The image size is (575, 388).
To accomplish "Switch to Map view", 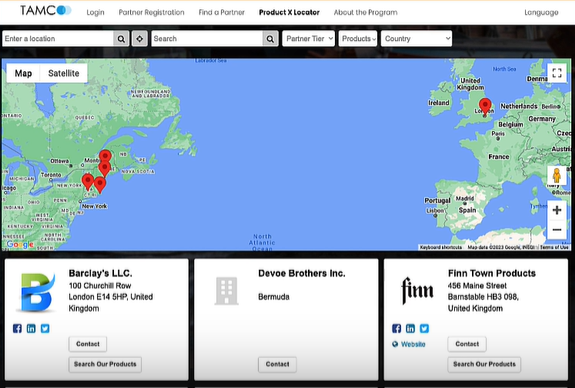I will (23, 73).
